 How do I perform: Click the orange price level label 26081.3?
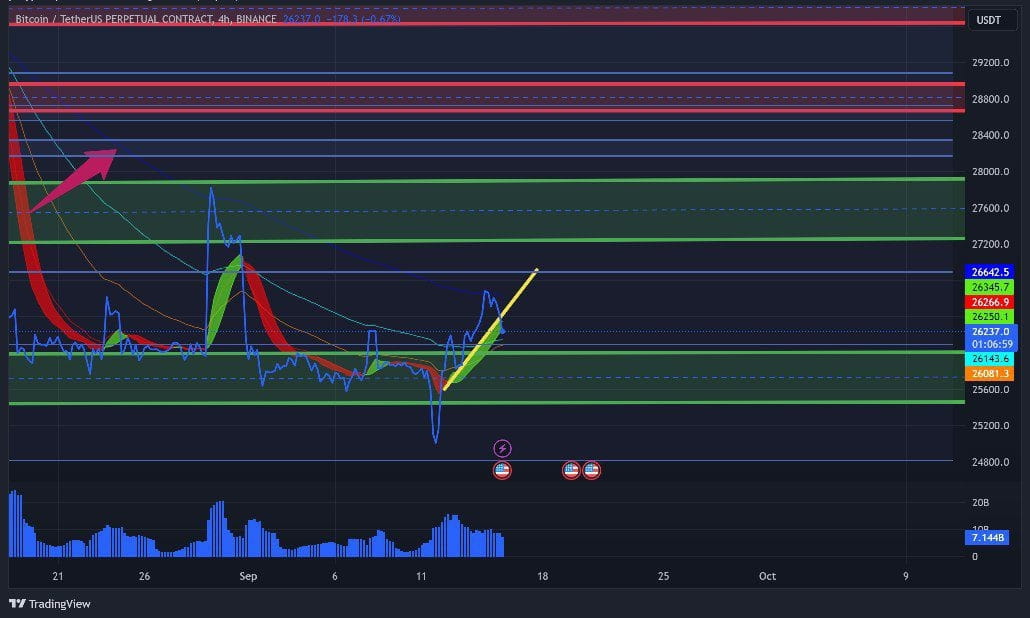[990, 372]
